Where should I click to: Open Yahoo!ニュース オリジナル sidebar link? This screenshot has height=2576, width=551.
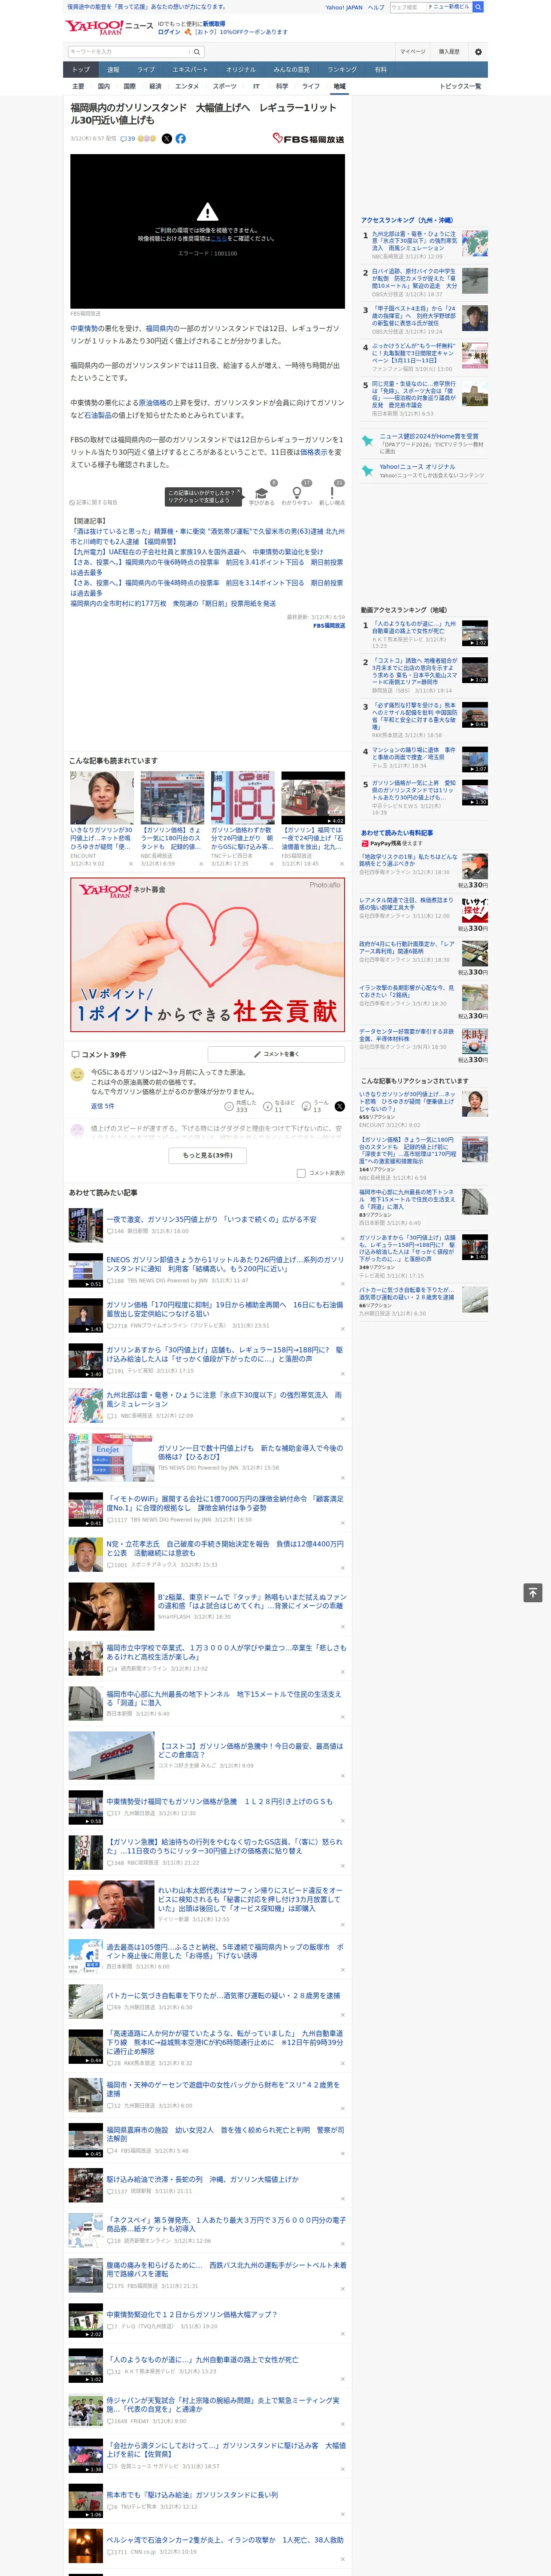[417, 467]
